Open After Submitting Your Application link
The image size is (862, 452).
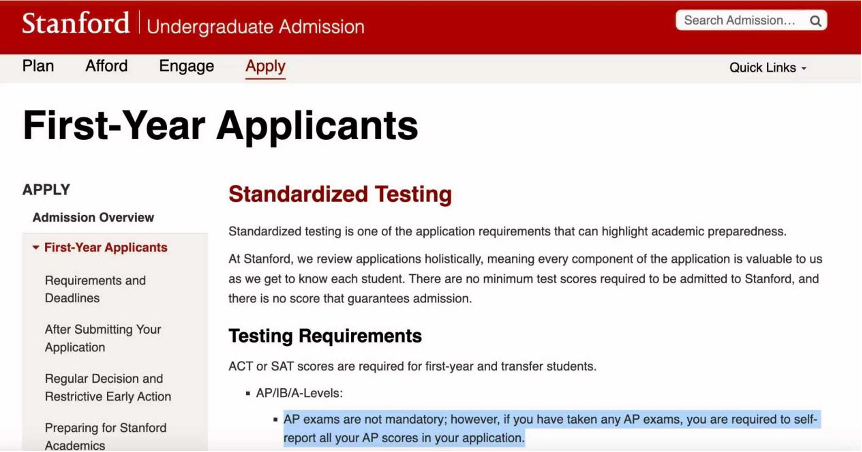(102, 338)
